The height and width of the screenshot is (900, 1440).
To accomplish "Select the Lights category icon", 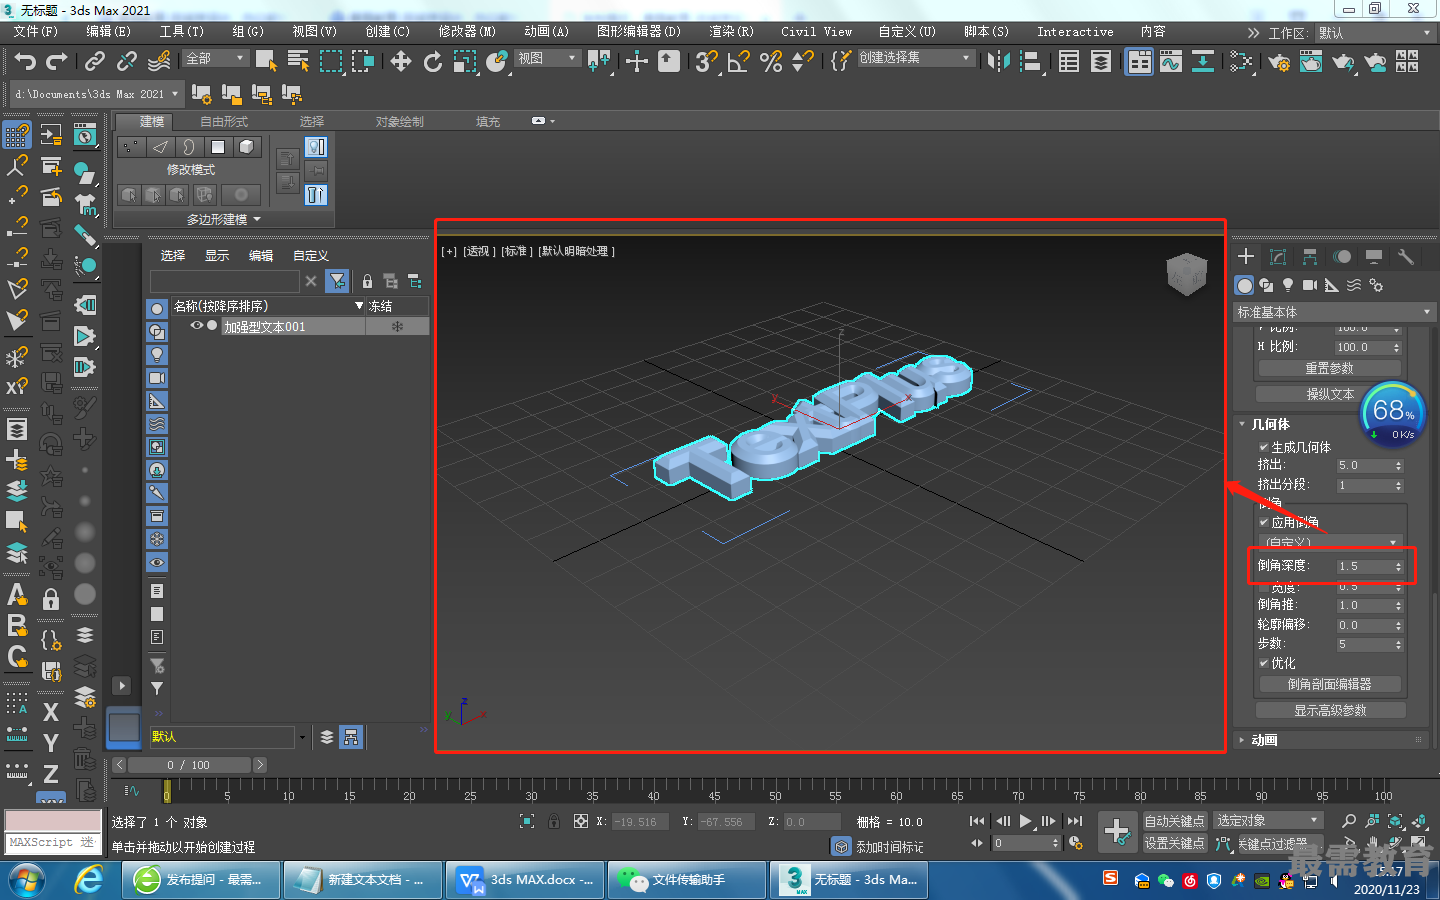I will [1288, 285].
